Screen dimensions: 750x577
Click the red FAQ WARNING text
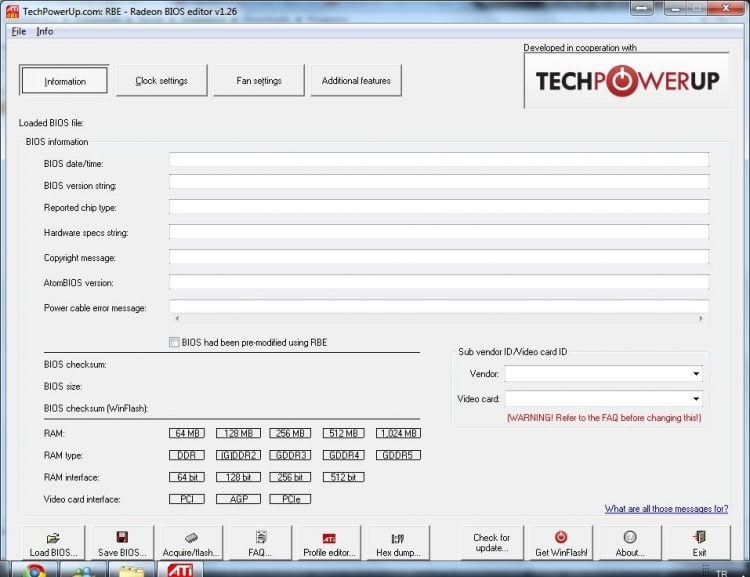[x=604, y=418]
